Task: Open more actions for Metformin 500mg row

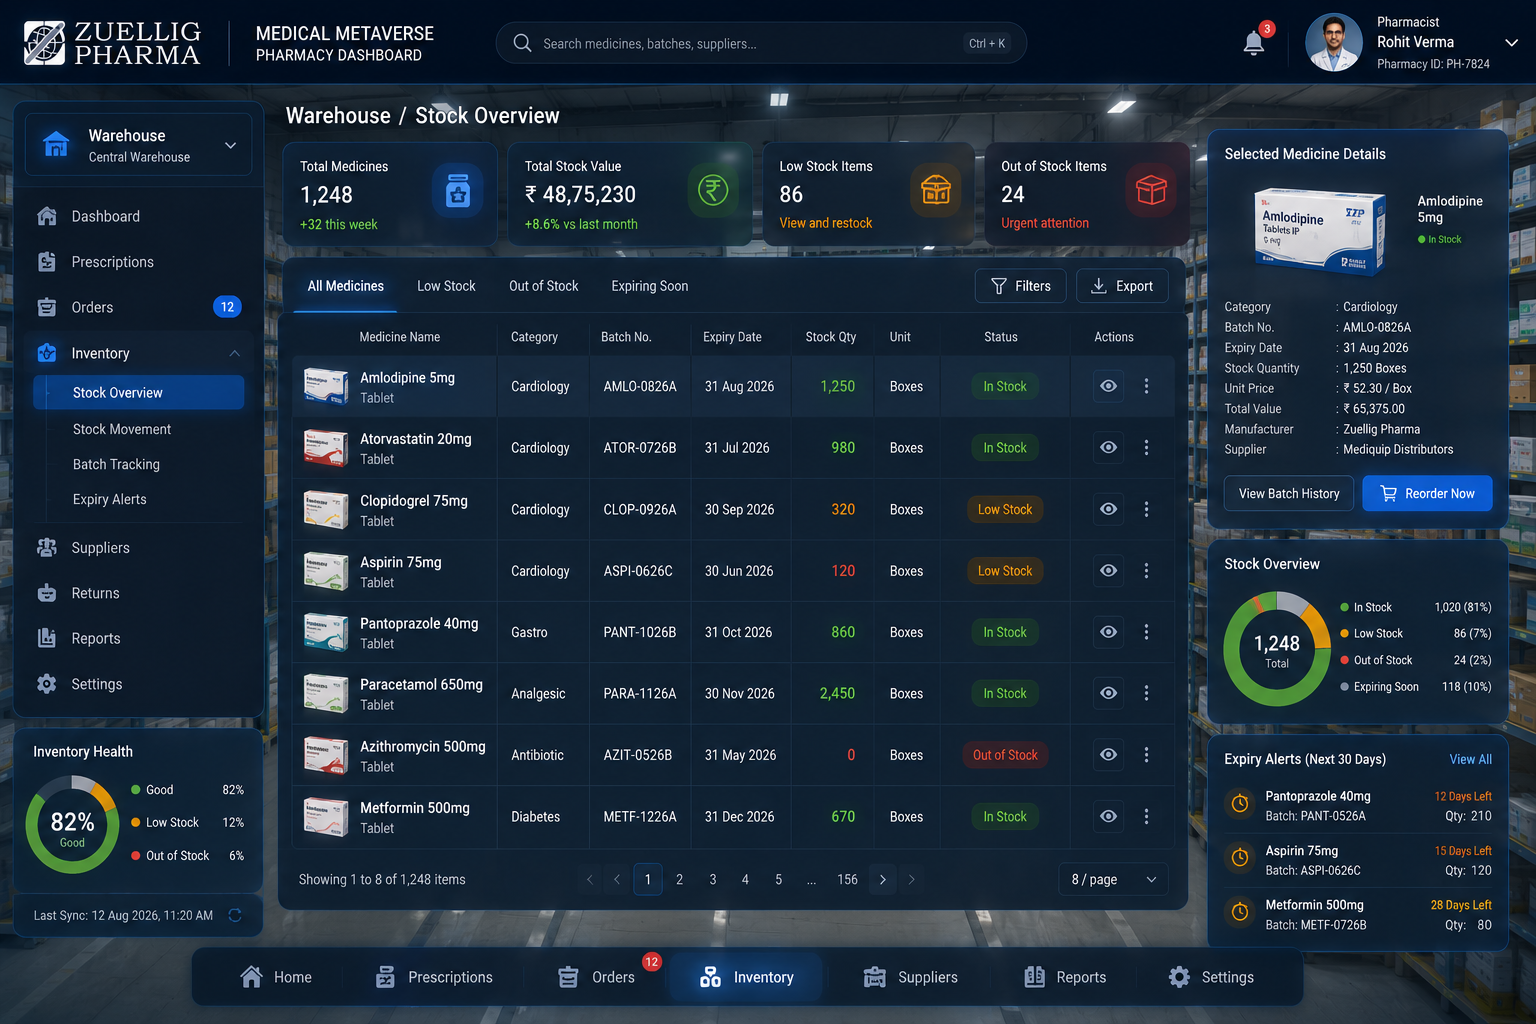Action: coord(1146,817)
